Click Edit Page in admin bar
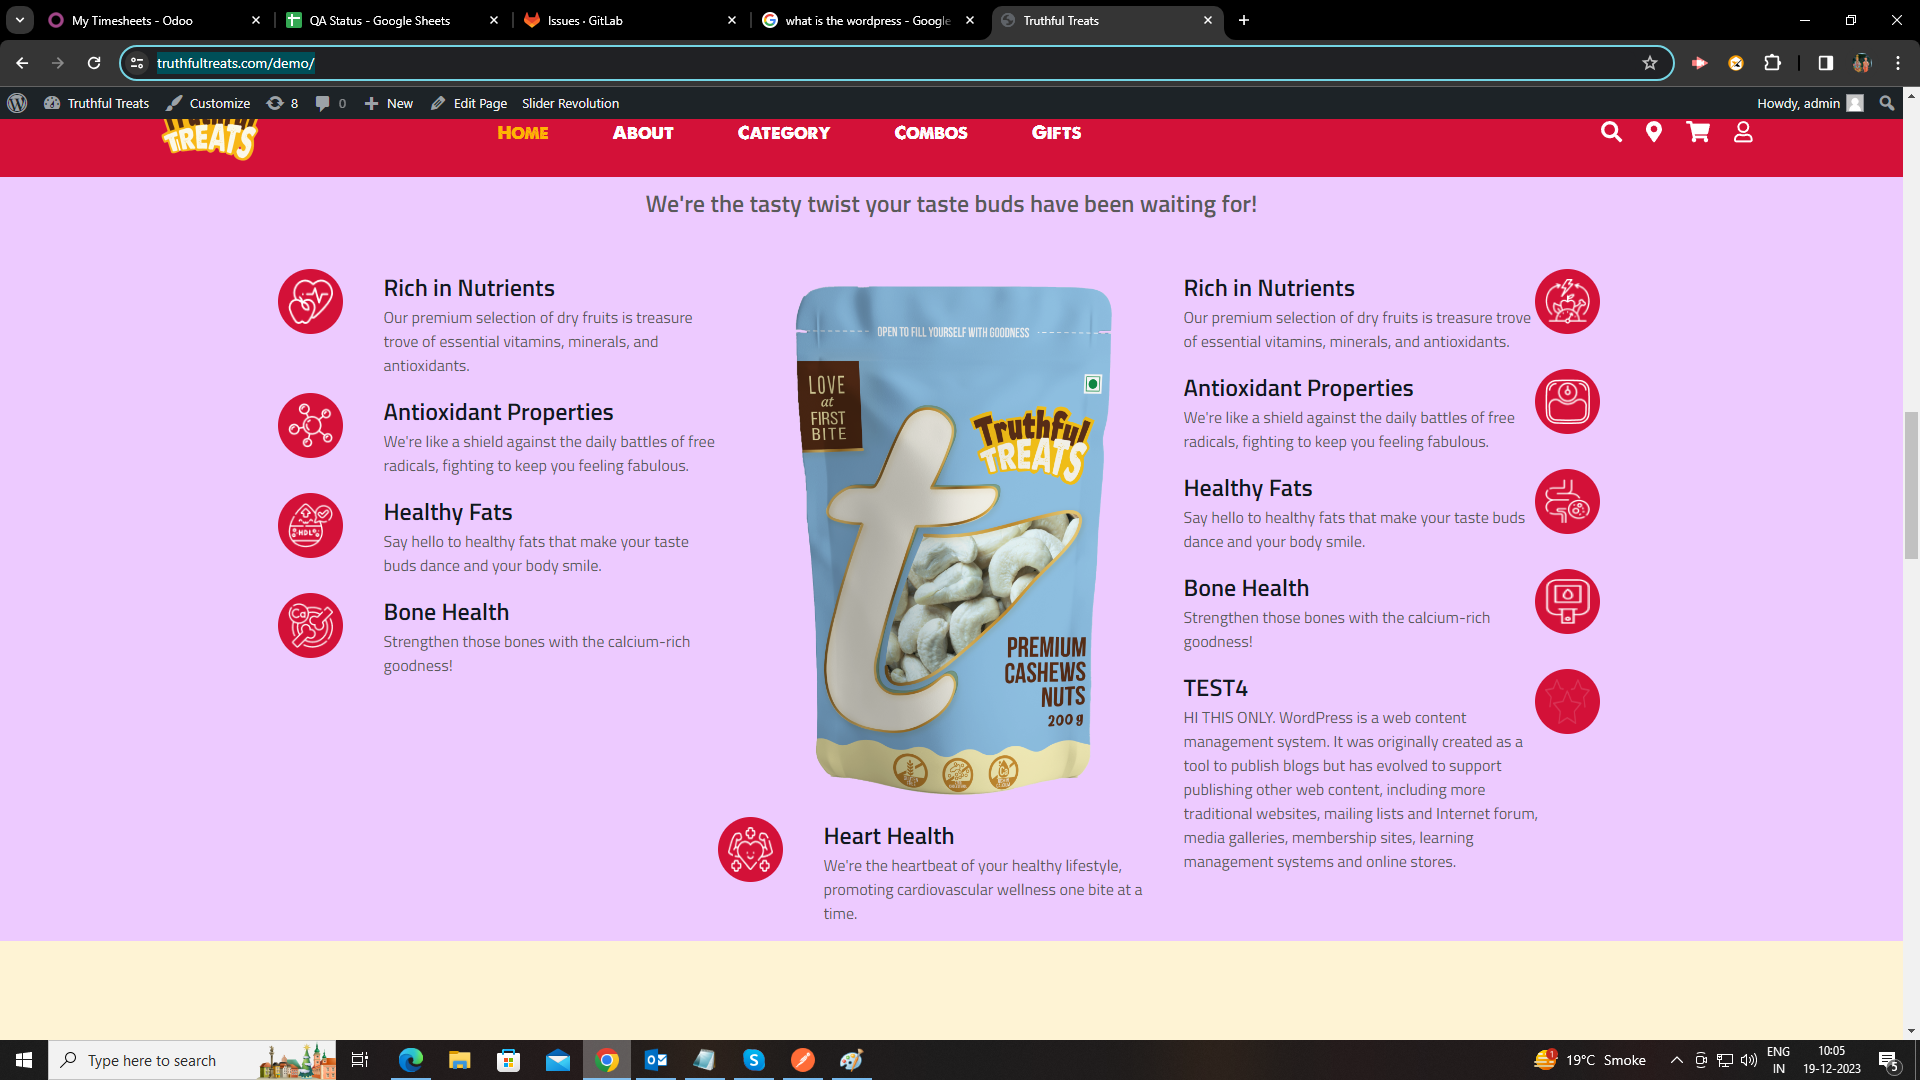Screen dimensions: 1920x1080 [x=469, y=103]
